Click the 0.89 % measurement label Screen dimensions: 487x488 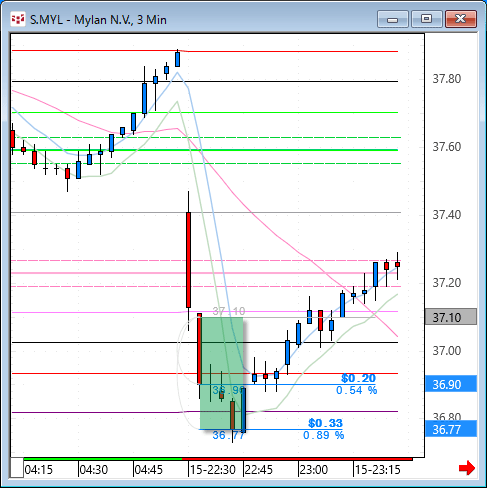tap(323, 435)
